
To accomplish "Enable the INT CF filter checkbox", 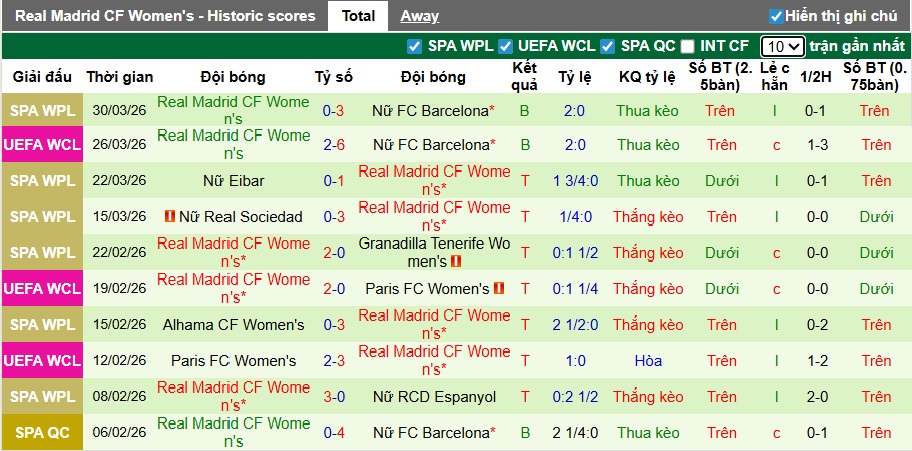I will pyautogui.click(x=688, y=46).
